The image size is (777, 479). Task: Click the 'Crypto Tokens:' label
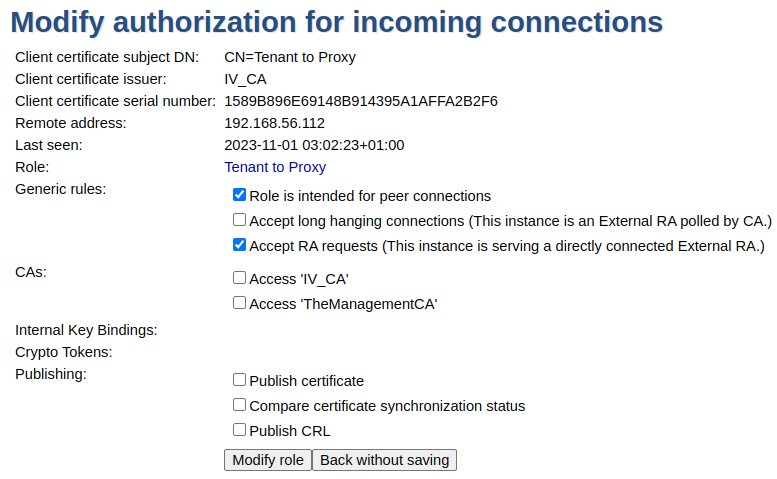coord(63,352)
